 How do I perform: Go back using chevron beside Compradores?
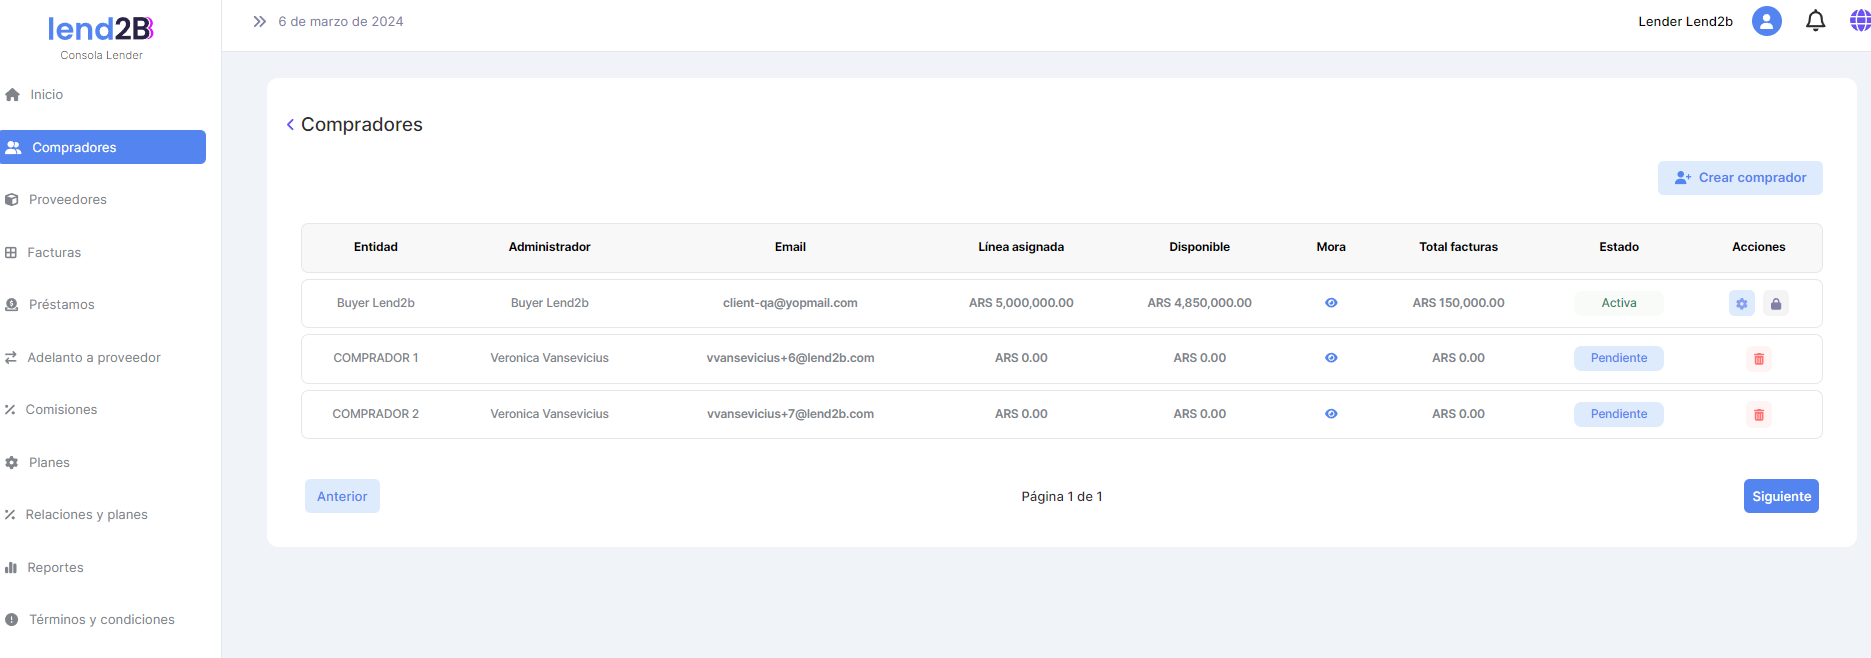point(290,125)
